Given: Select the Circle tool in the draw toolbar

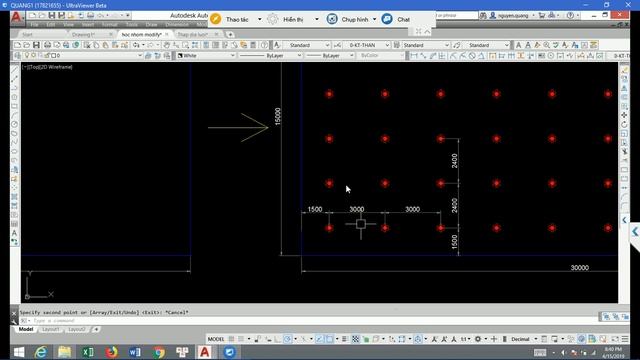Looking at the screenshot, I should pyautogui.click(x=15, y=124).
